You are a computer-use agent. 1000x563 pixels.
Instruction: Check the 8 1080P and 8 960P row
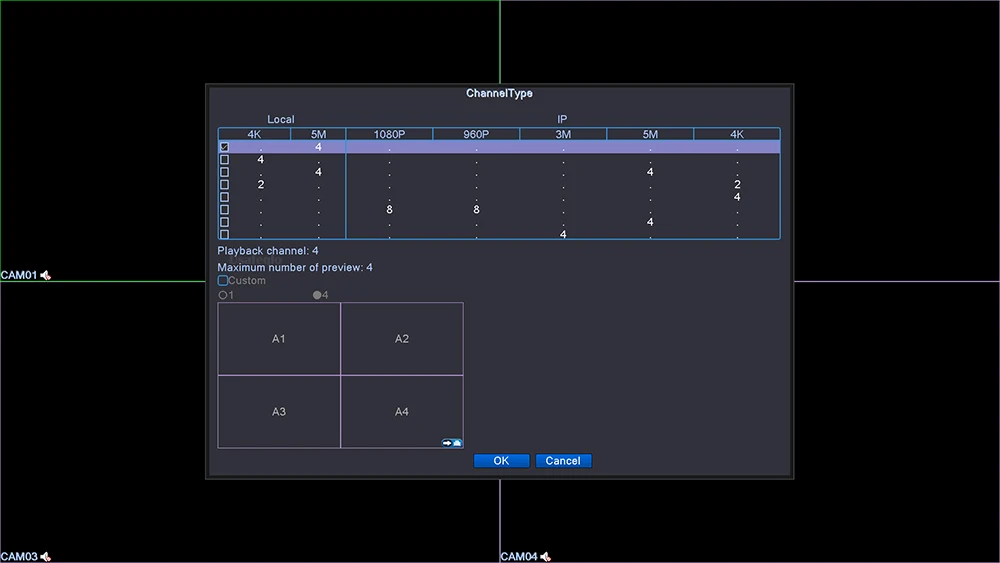point(224,209)
